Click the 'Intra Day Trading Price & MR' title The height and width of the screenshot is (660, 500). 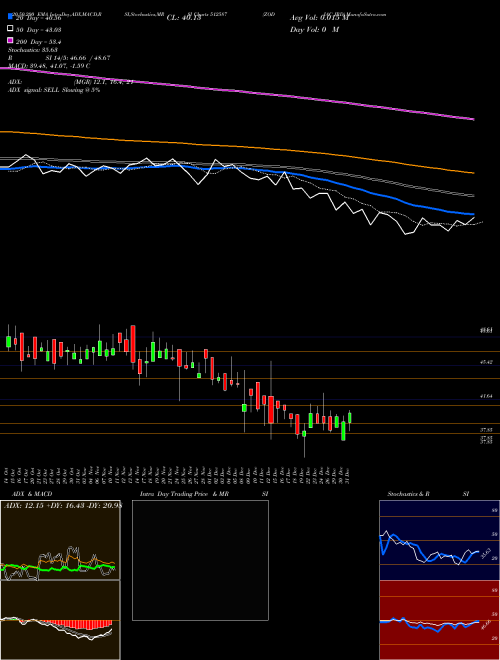coord(184,494)
